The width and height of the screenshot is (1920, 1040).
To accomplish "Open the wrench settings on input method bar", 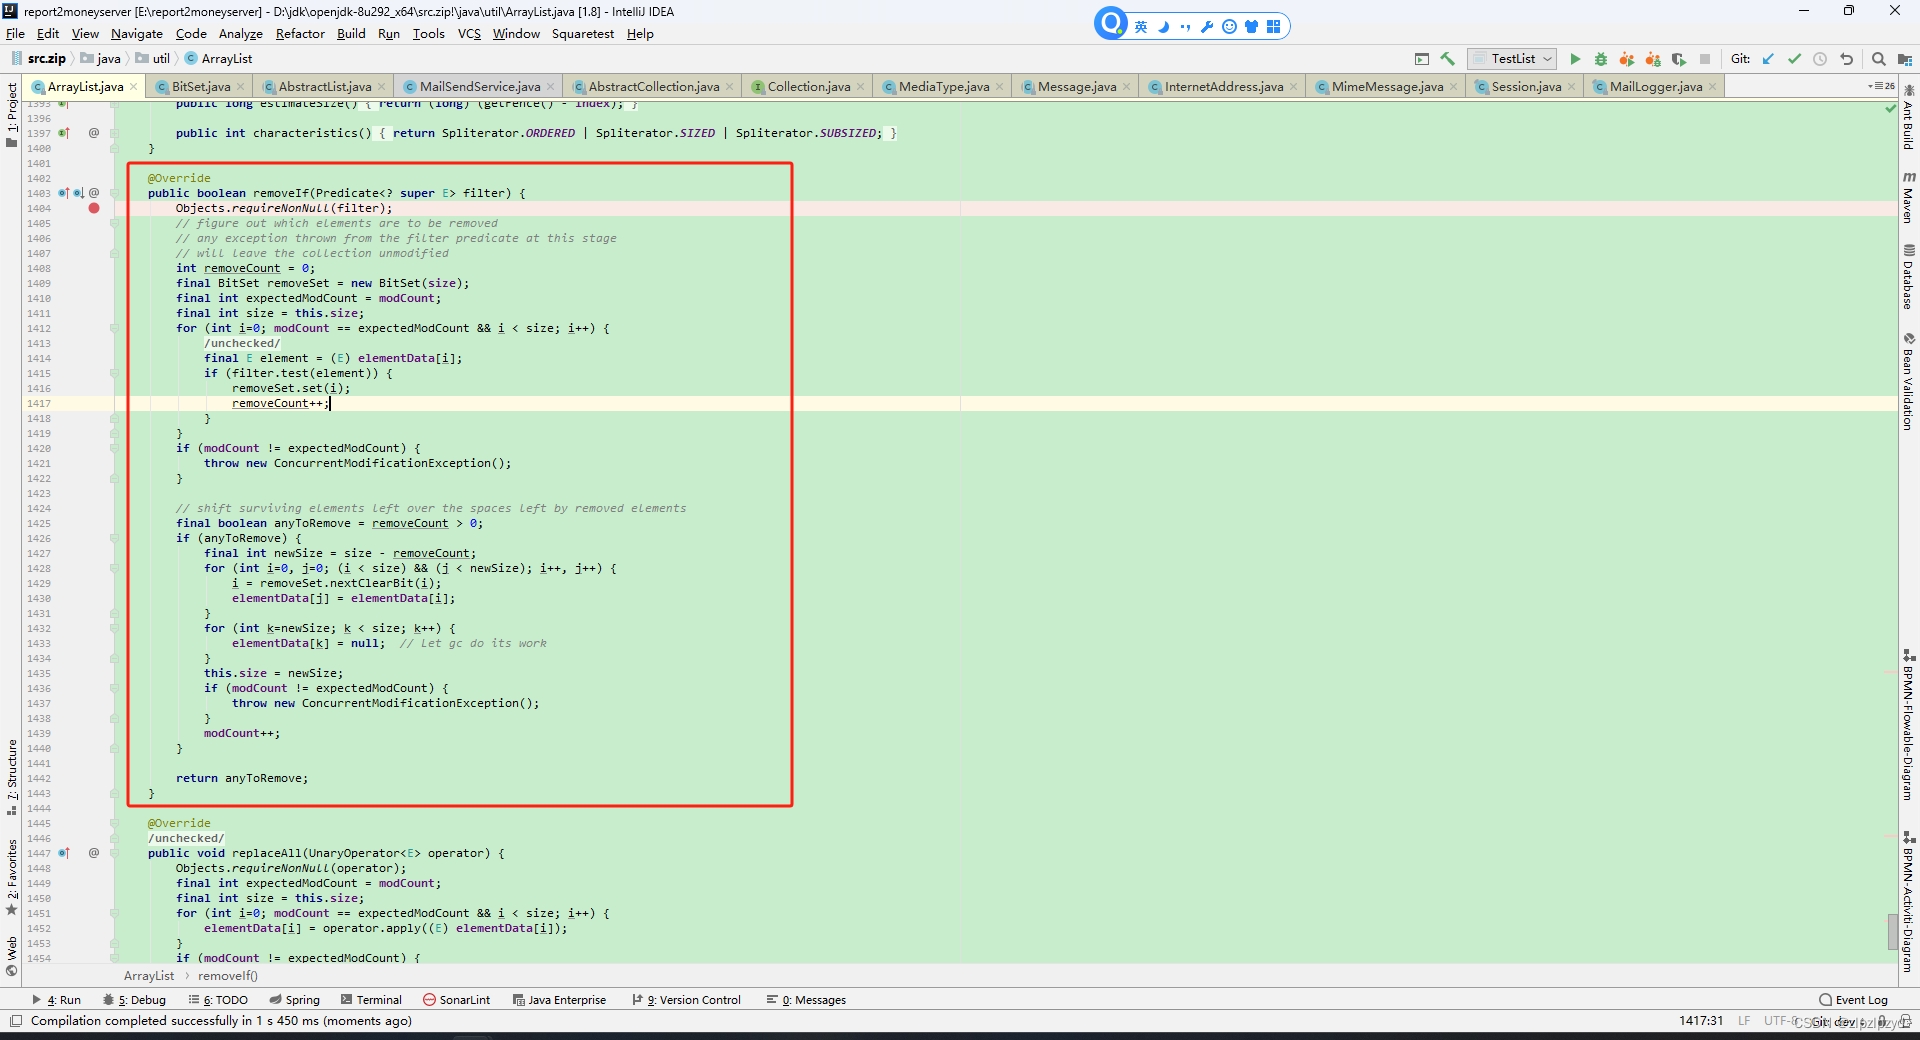I will [1207, 27].
